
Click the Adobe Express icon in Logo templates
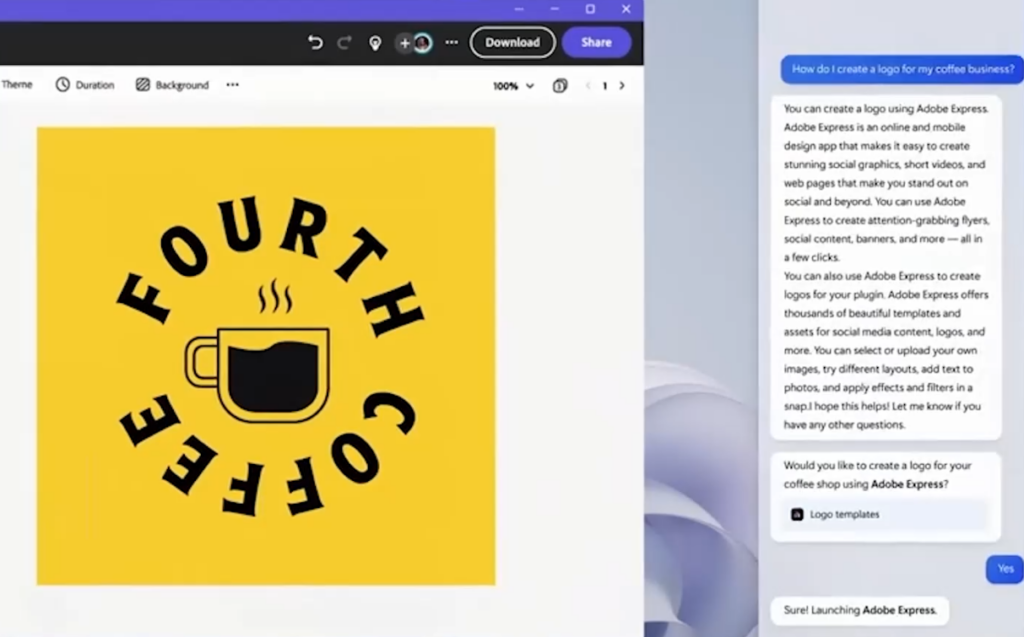797,514
